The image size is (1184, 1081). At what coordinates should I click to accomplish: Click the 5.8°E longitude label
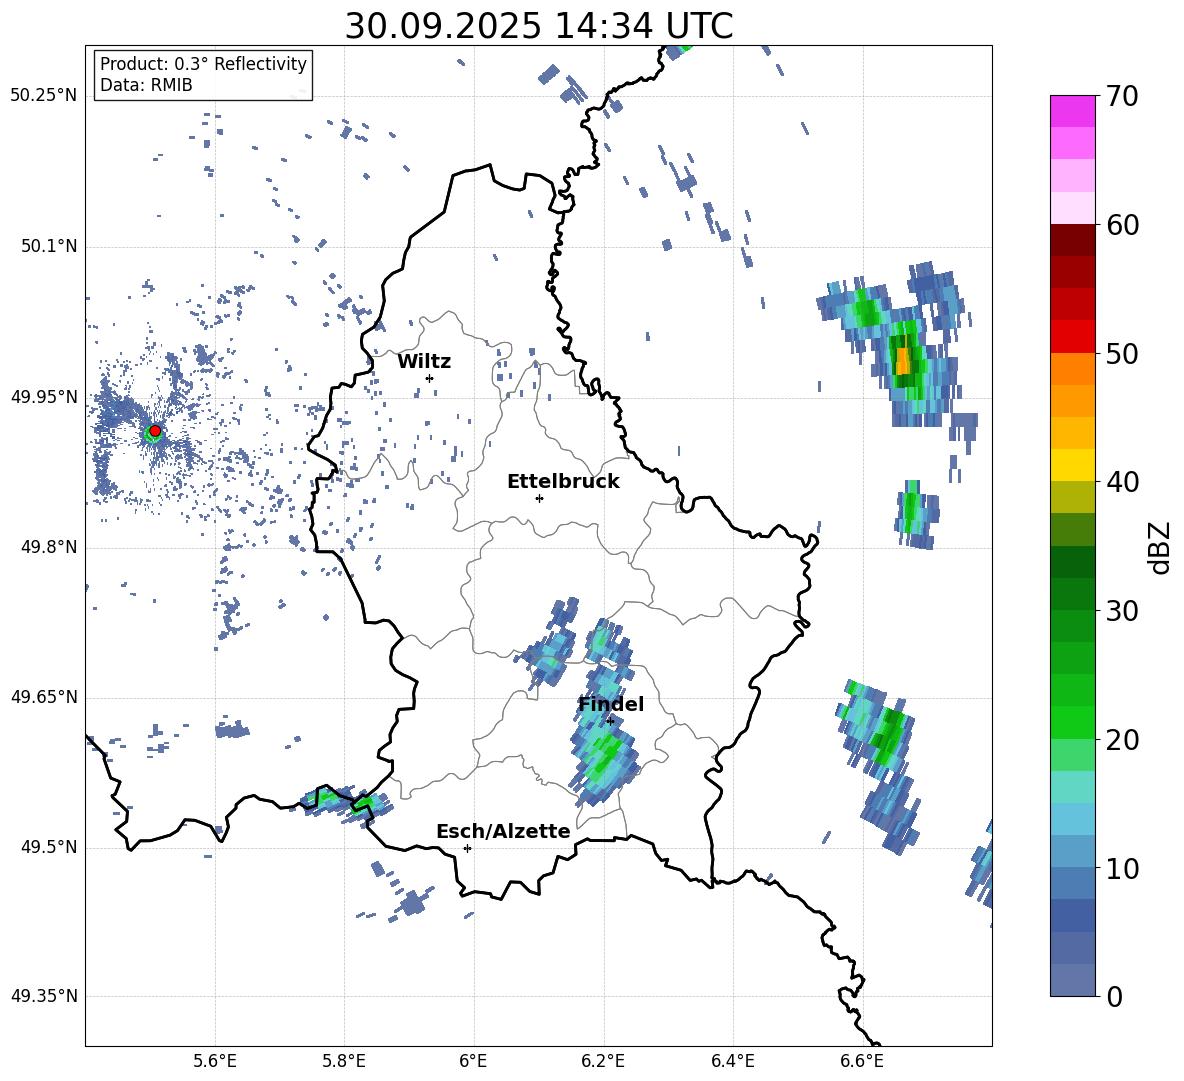tap(344, 1061)
